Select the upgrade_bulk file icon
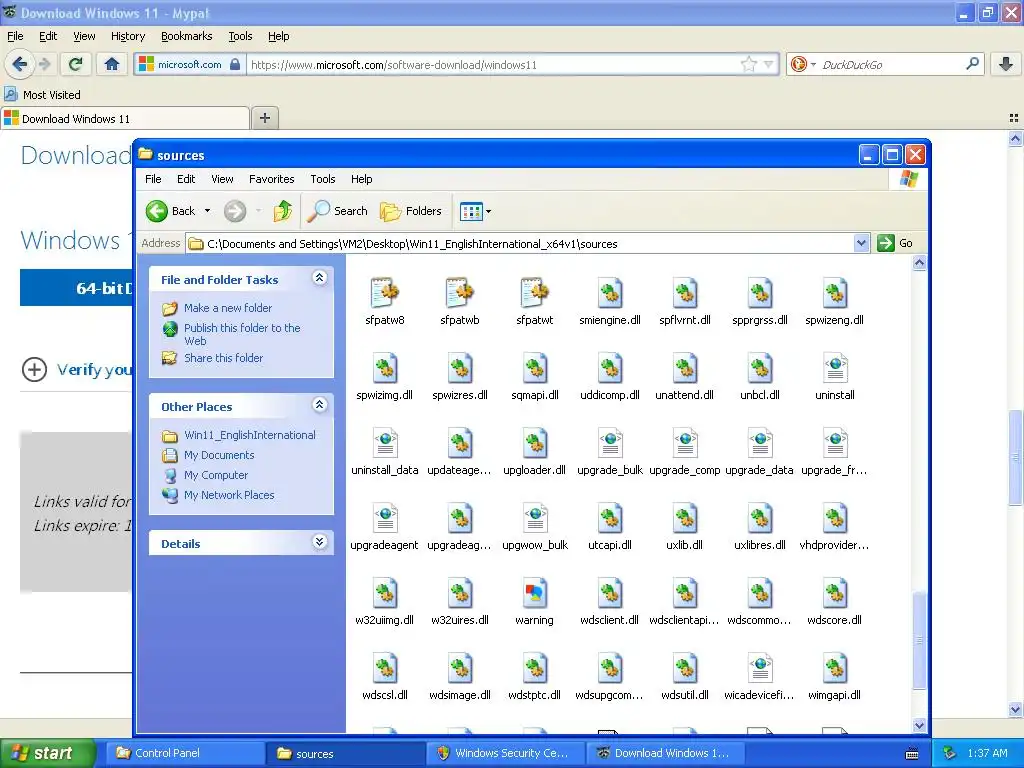Image resolution: width=1024 pixels, height=768 pixels. click(x=610, y=443)
